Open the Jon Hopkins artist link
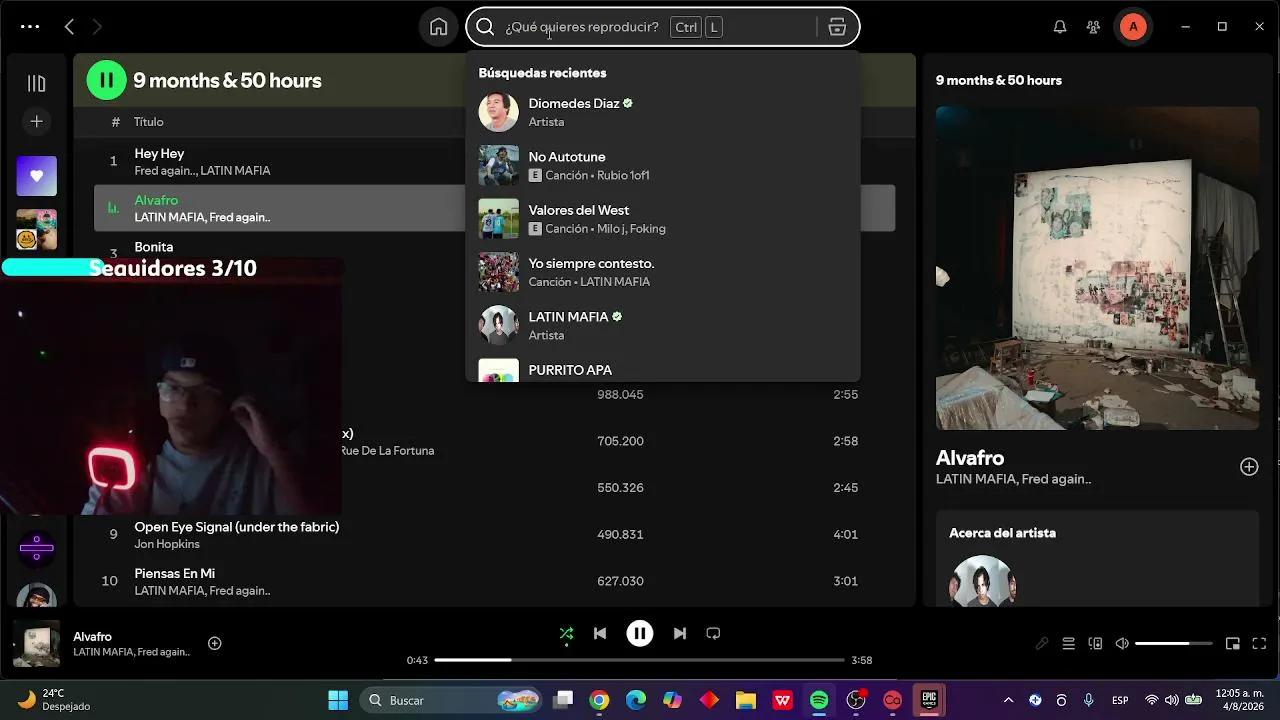The width and height of the screenshot is (1280, 720). (167, 544)
